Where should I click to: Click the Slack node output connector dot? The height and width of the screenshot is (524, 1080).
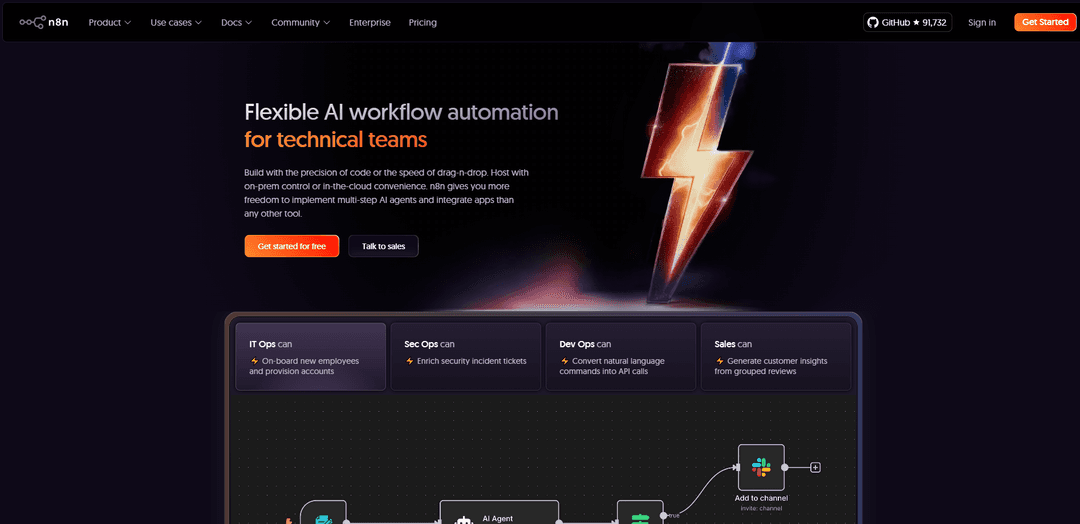(x=785, y=468)
